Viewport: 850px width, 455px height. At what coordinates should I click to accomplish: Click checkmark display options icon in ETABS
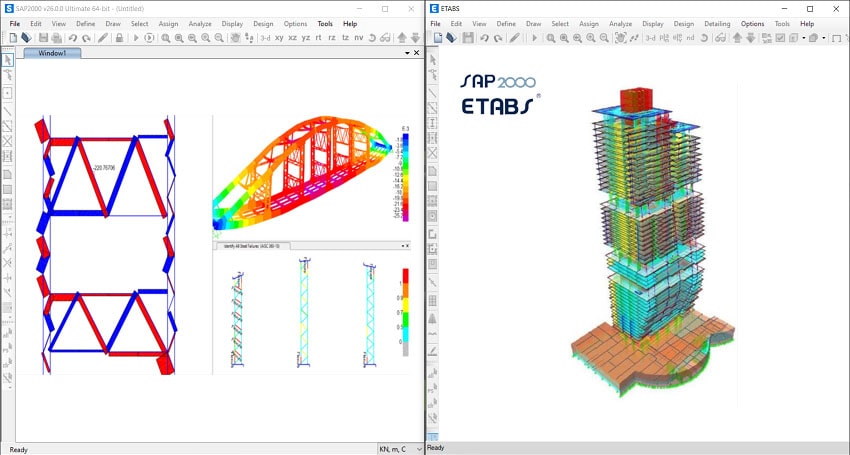click(780, 38)
